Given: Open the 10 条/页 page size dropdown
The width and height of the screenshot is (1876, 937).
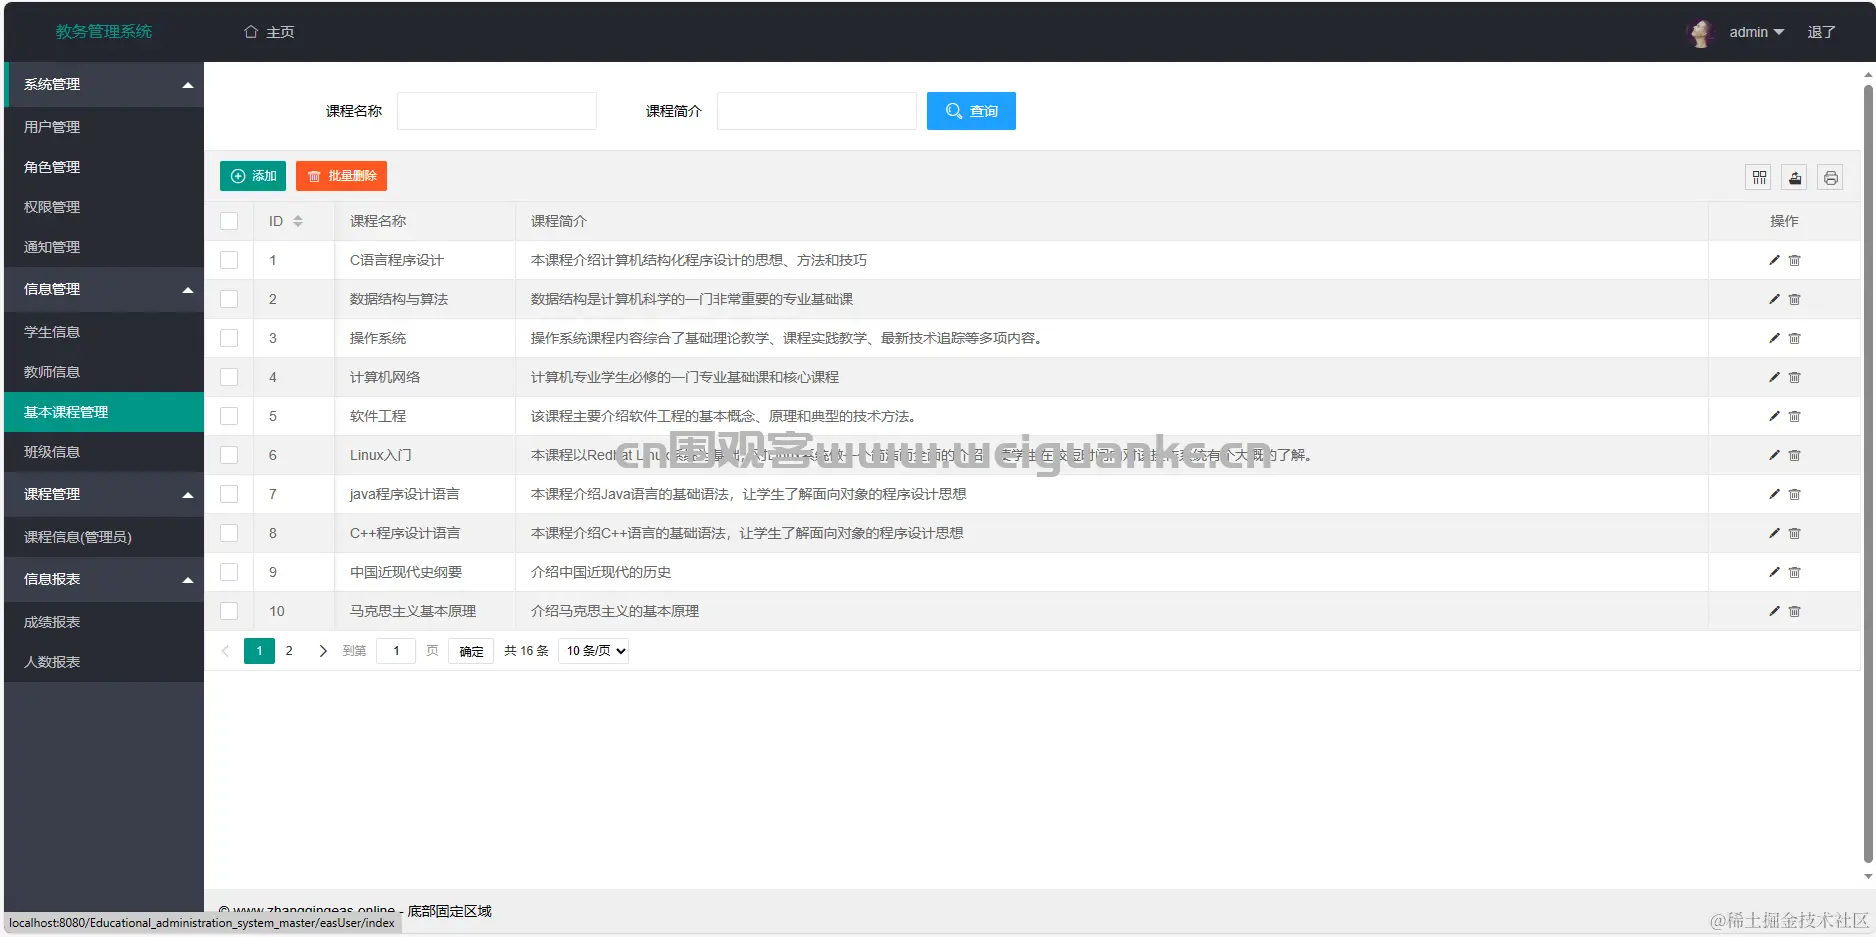Looking at the screenshot, I should (x=593, y=651).
